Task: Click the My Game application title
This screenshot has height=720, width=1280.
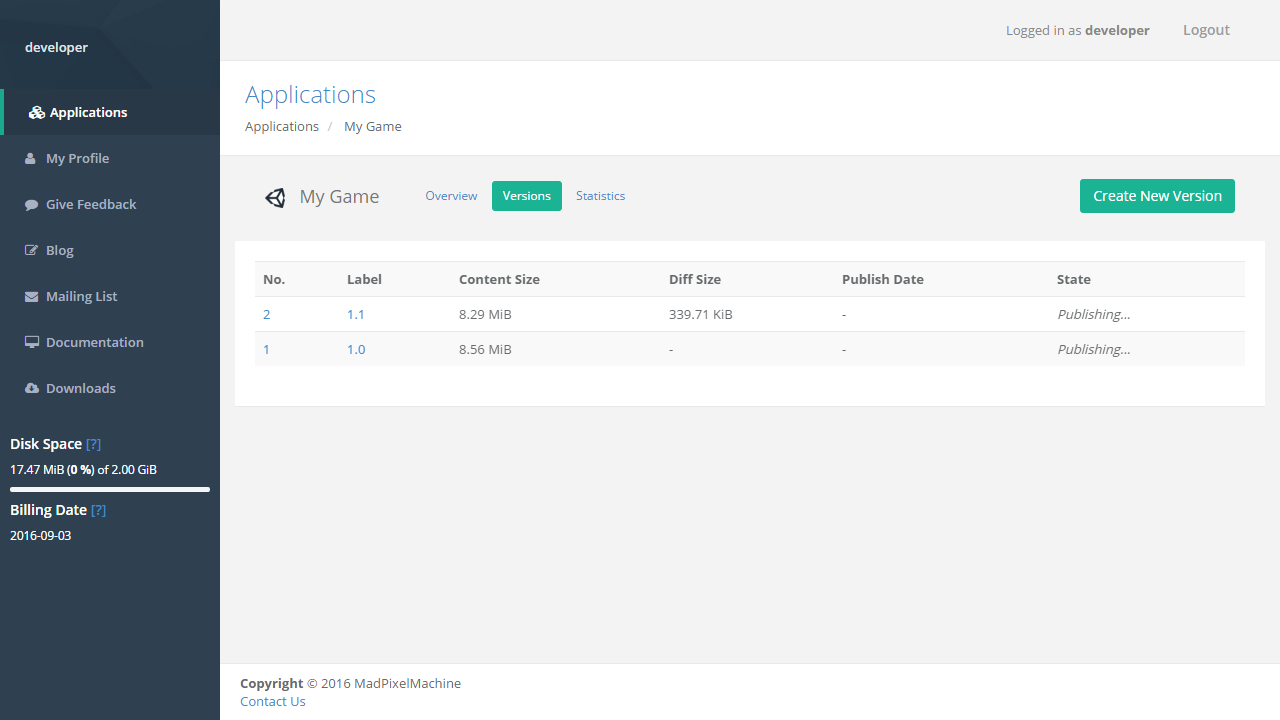Action: coord(339,197)
